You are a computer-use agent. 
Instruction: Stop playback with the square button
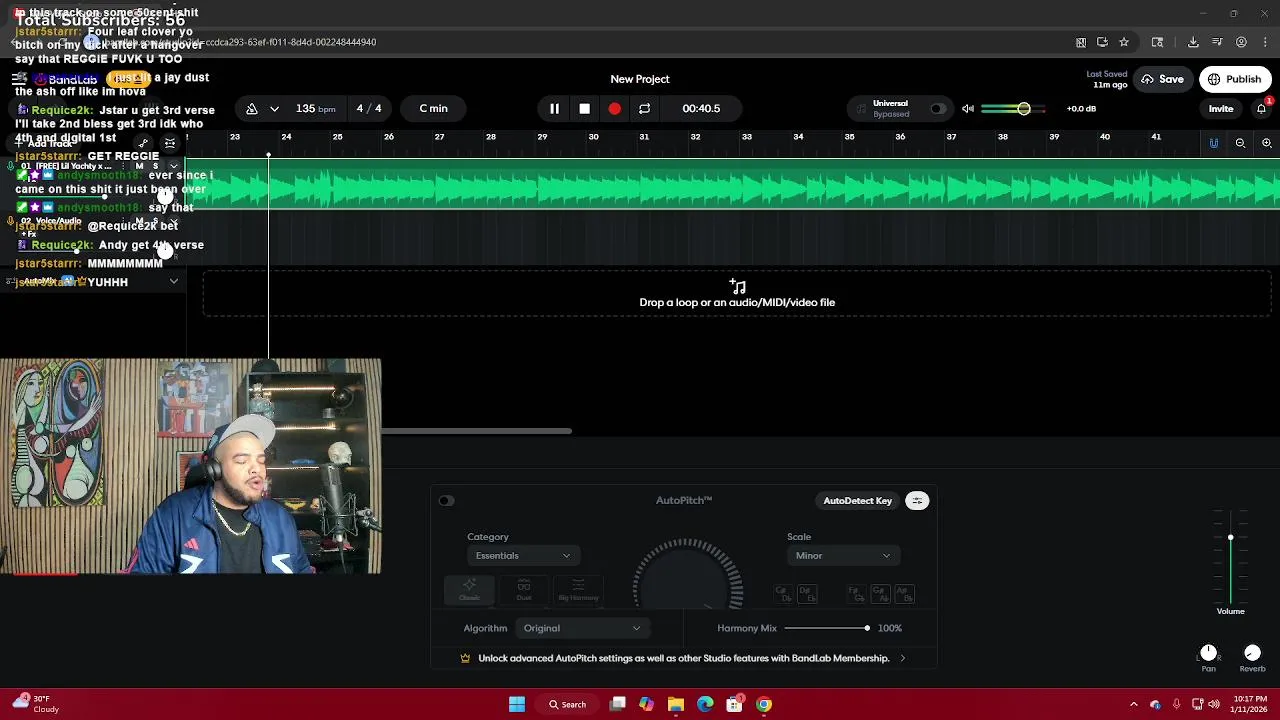584,109
